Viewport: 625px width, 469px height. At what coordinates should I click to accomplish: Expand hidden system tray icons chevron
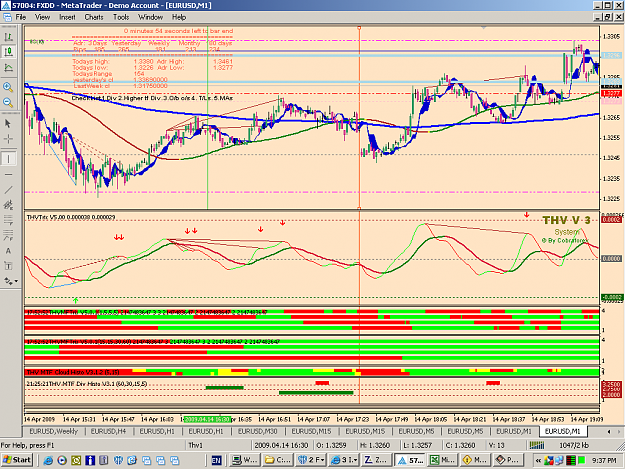click(x=538, y=461)
